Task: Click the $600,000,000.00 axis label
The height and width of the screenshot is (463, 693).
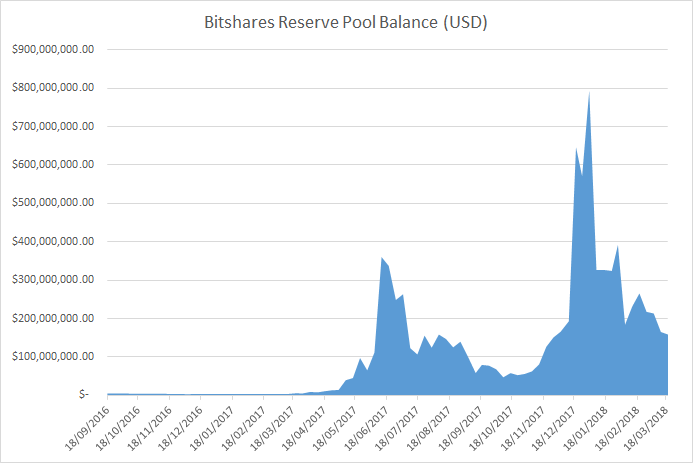Action: coord(53,164)
